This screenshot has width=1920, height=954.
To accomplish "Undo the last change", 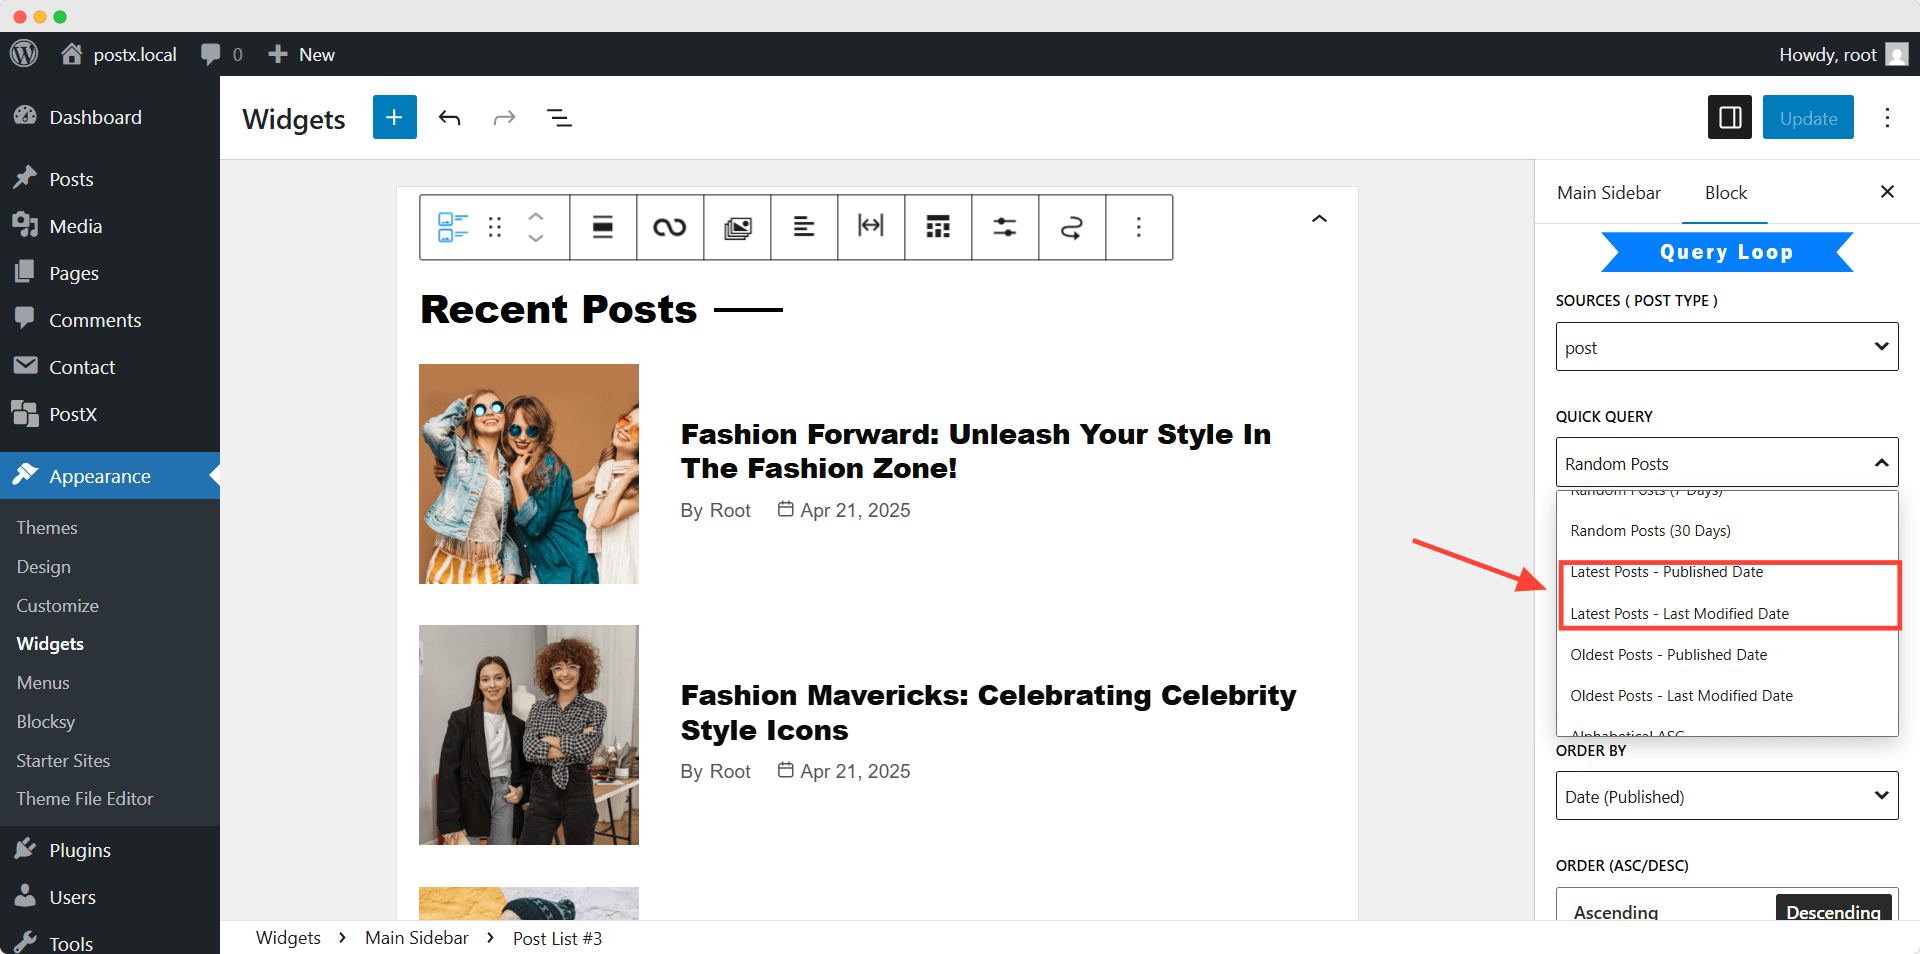I will [x=450, y=118].
